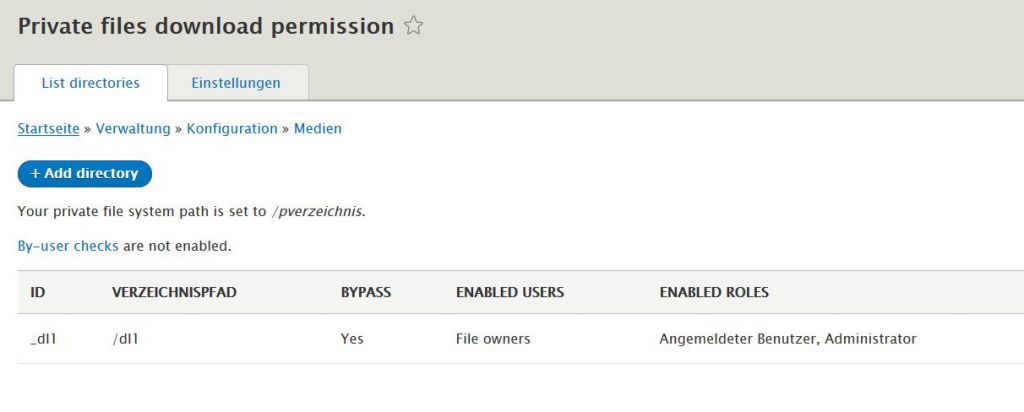Open the By-user checks link
1024x412 pixels.
pyautogui.click(x=68, y=245)
